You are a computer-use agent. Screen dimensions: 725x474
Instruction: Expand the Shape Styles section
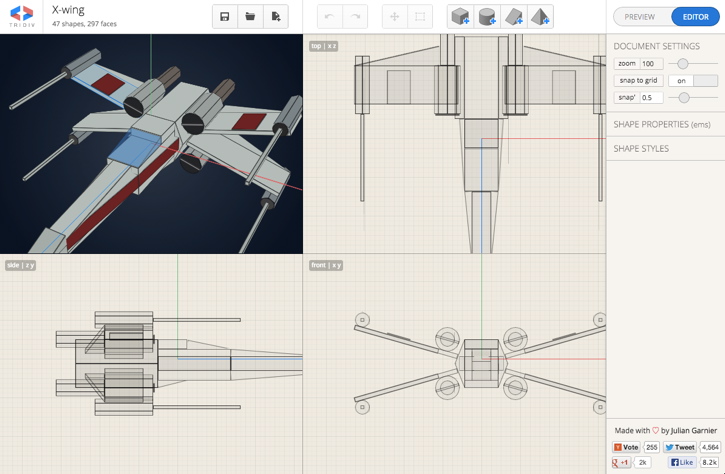point(641,148)
